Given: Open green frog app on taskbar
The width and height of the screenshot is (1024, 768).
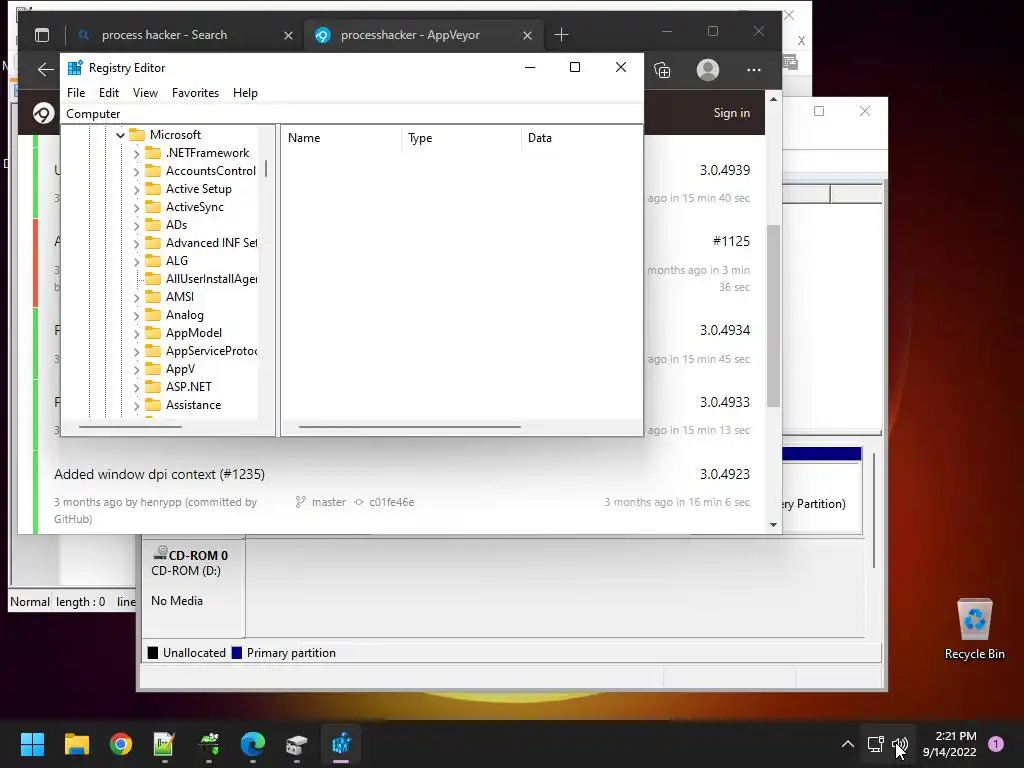Looking at the screenshot, I should [x=209, y=744].
